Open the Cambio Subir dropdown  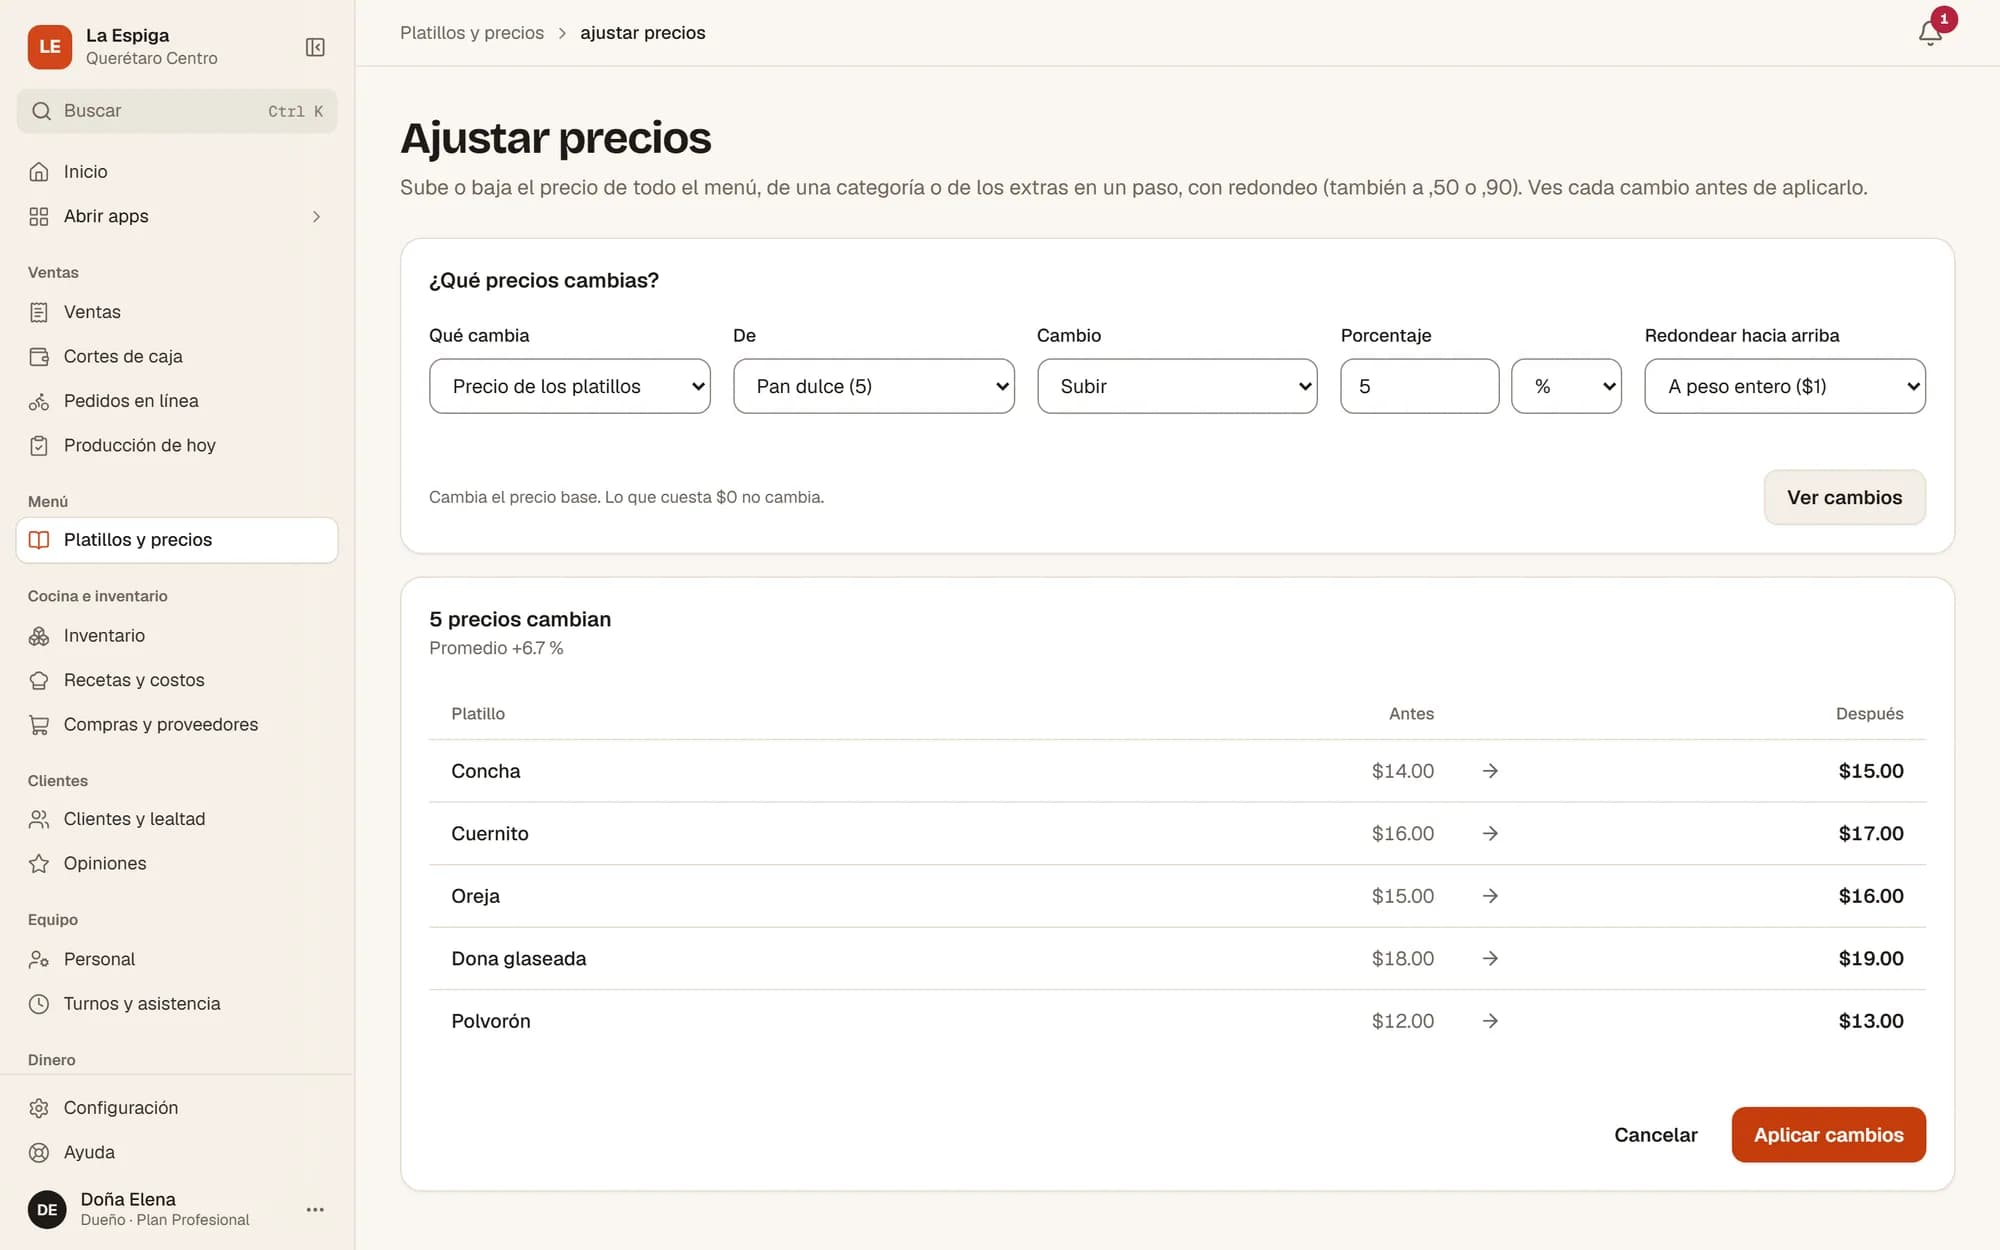click(x=1177, y=386)
